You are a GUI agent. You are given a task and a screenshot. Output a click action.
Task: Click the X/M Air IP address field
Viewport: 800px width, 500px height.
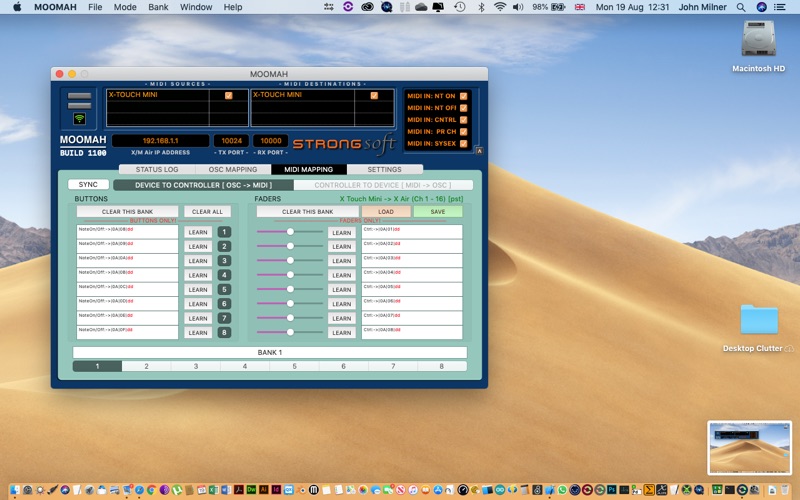click(160, 141)
